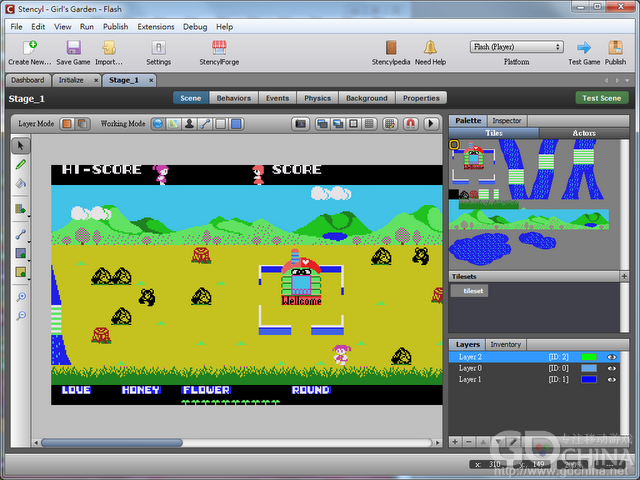Click the move layer up arrow
The width and height of the screenshot is (640, 480).
[483, 442]
